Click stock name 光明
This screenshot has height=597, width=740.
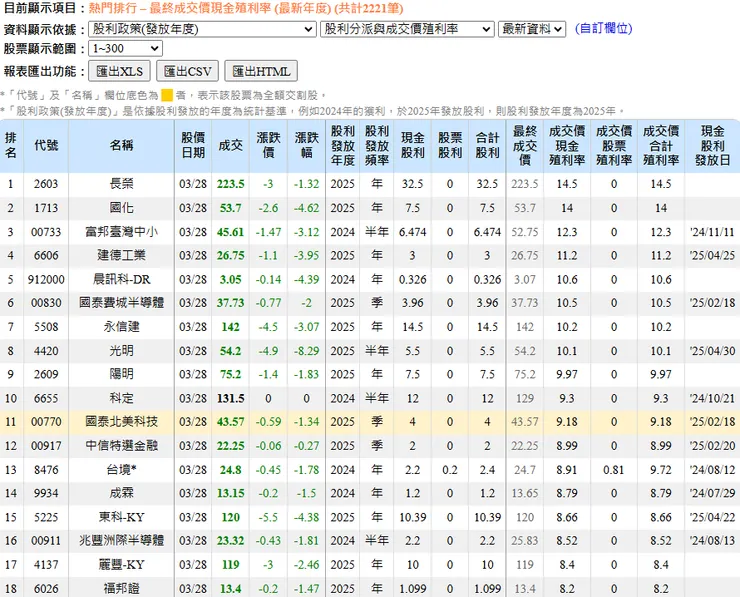(121, 351)
